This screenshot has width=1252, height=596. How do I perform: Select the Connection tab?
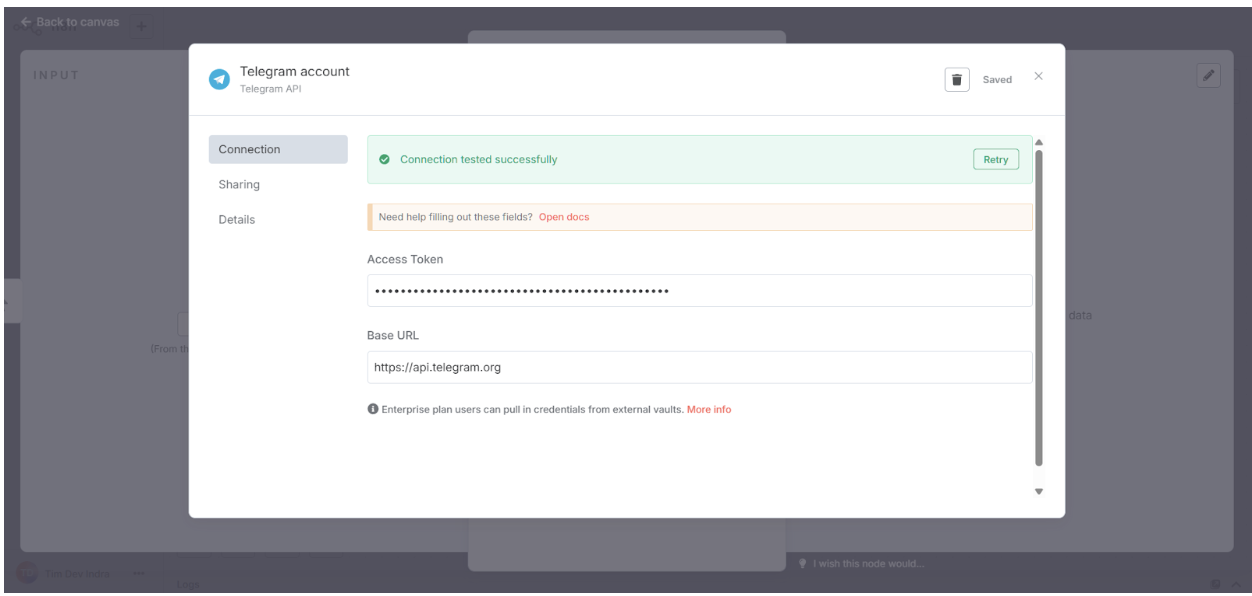(x=278, y=149)
